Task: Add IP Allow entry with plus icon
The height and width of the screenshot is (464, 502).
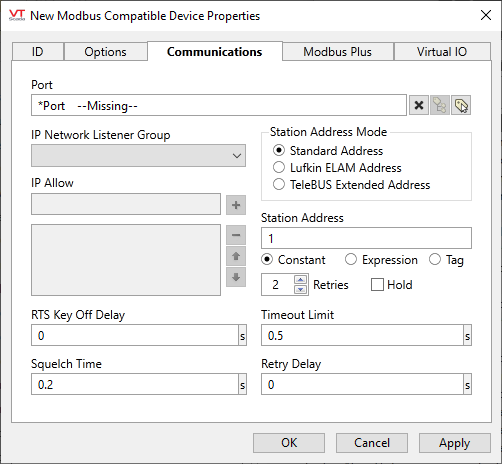Action: [x=236, y=205]
